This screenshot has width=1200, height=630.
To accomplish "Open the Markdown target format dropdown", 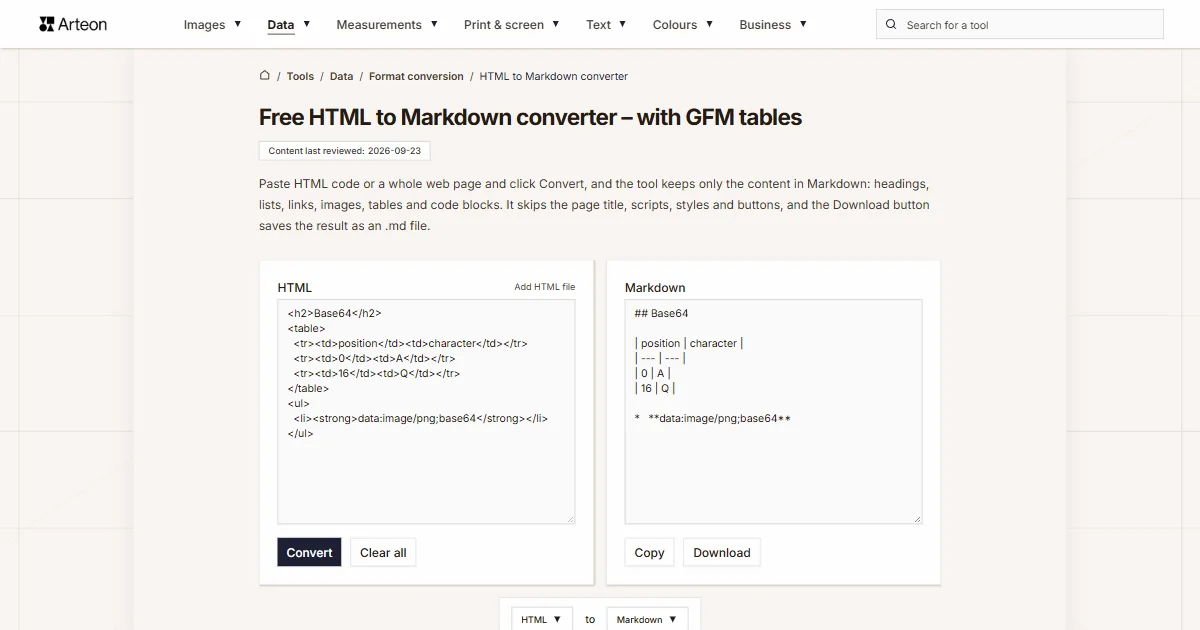I will [647, 619].
